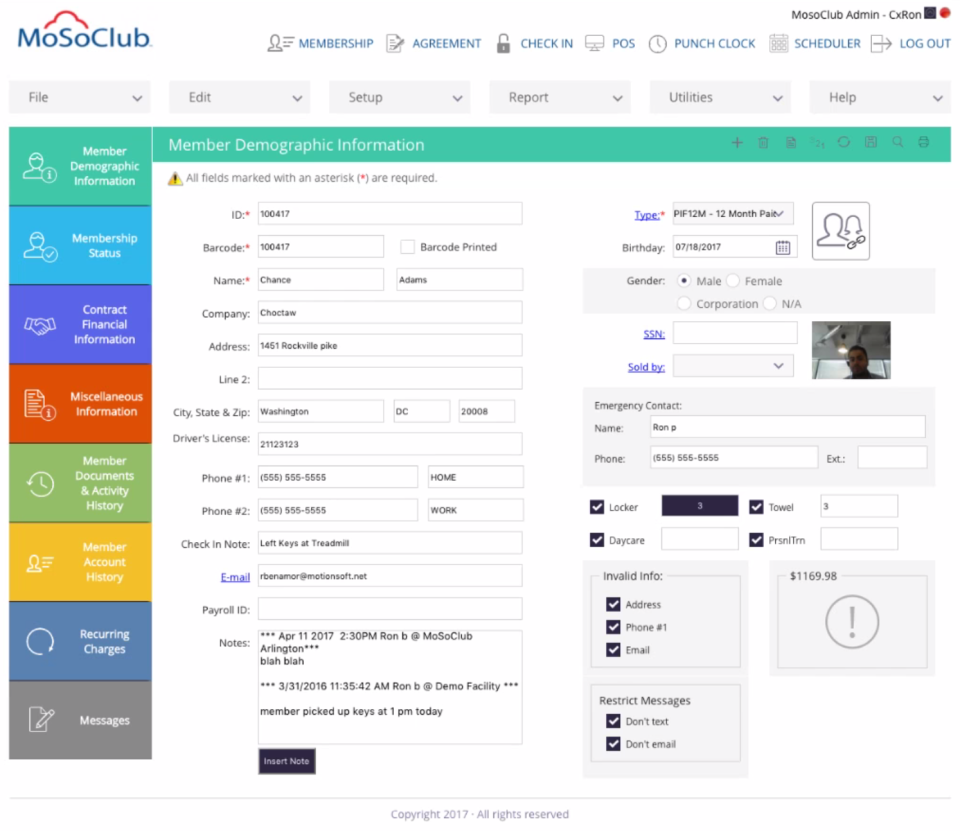
Task: Uncheck the Daycare option
Action: 597,539
